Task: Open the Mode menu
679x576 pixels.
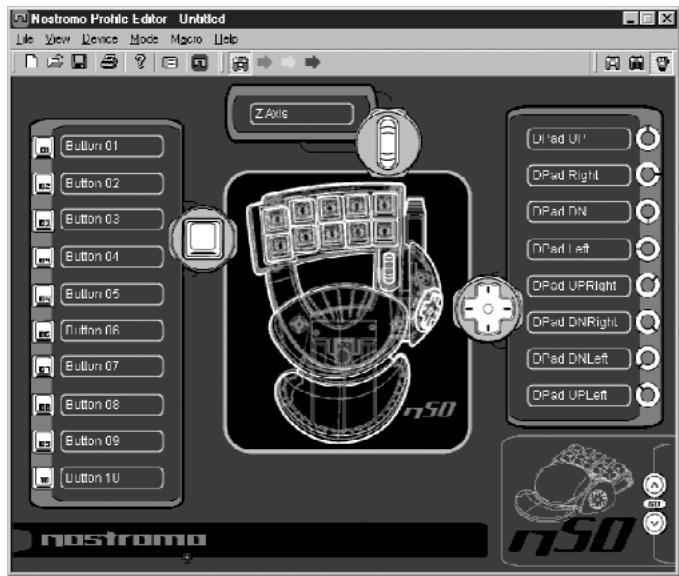Action: pos(144,39)
